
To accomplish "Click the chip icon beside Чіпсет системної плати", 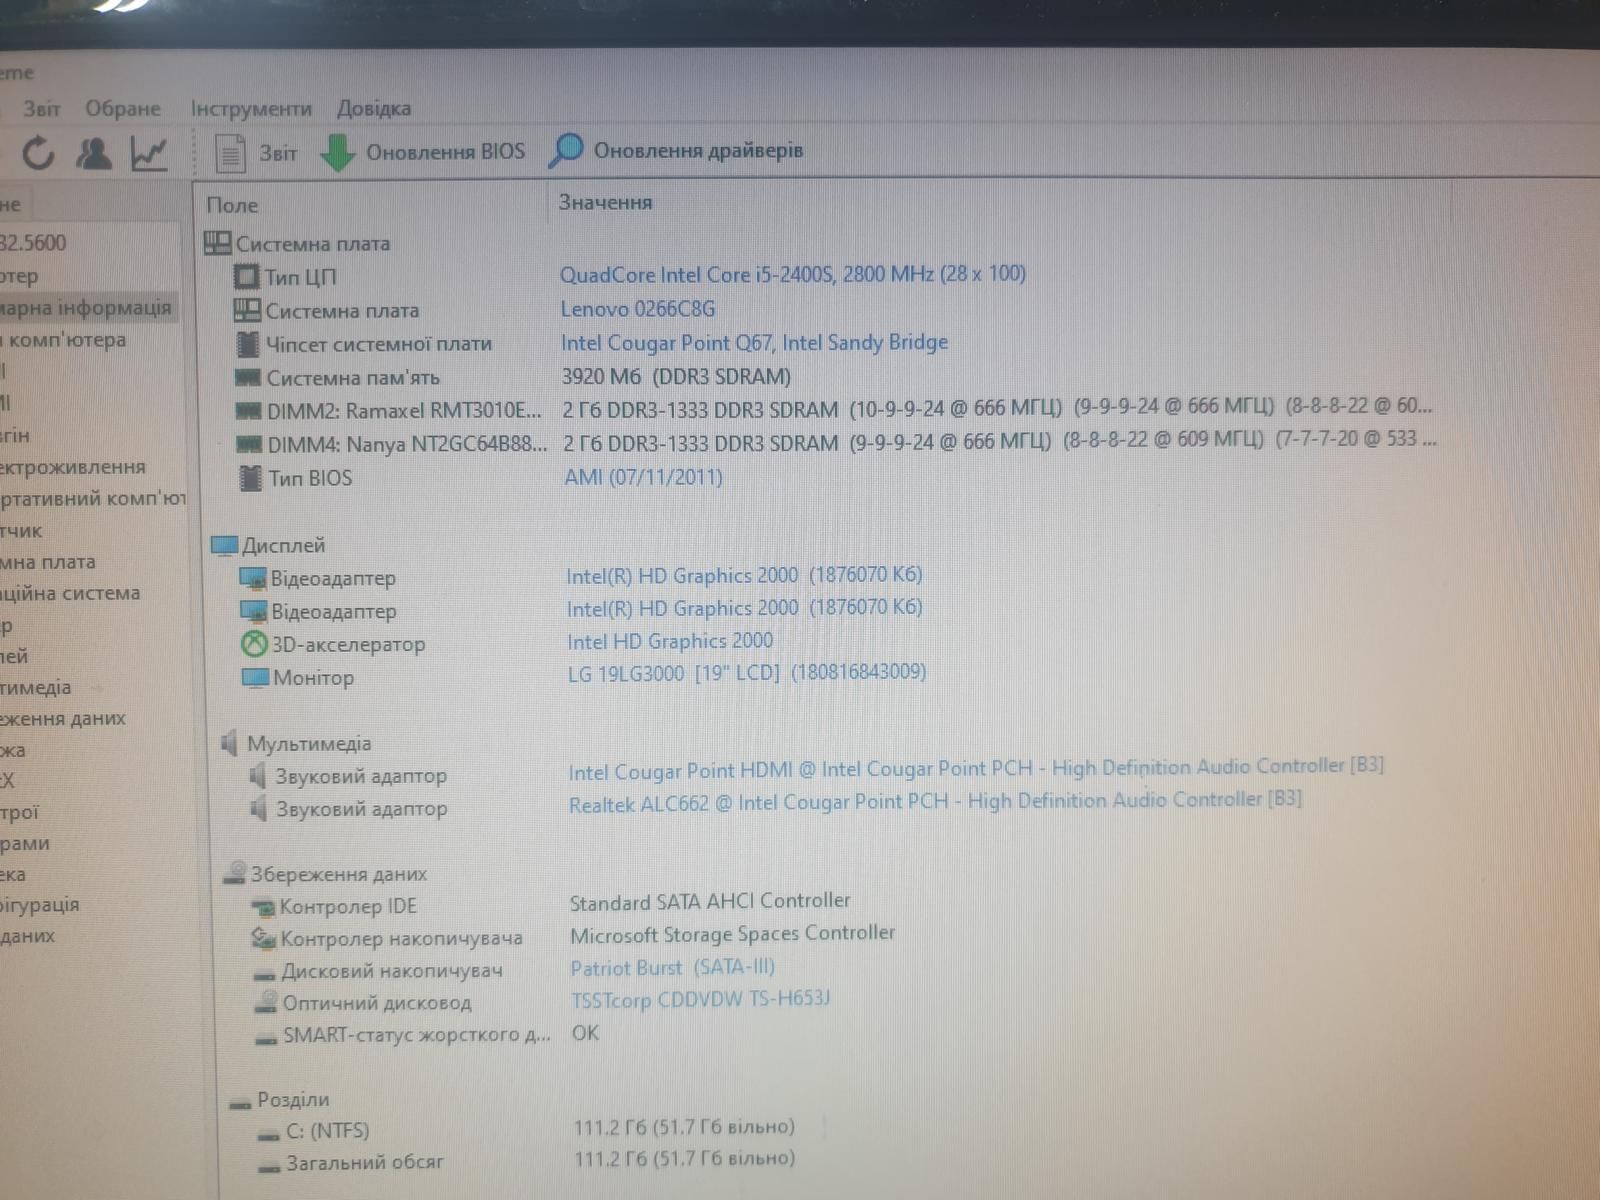I will [x=247, y=344].
